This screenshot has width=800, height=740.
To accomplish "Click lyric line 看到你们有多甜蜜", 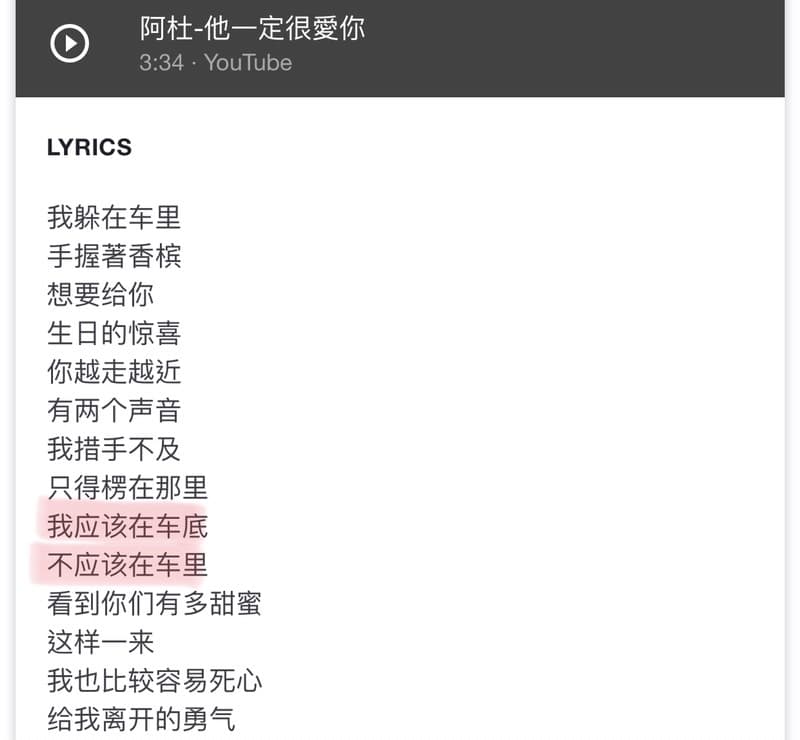I will [155, 603].
